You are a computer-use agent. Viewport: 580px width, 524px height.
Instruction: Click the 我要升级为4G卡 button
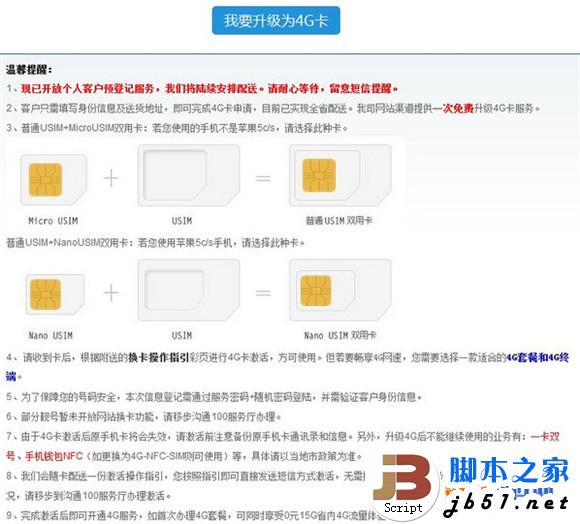click(276, 21)
